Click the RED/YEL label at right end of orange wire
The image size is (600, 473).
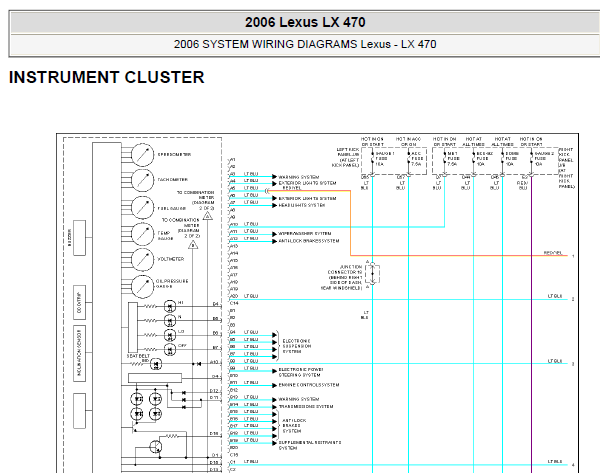[553, 253]
